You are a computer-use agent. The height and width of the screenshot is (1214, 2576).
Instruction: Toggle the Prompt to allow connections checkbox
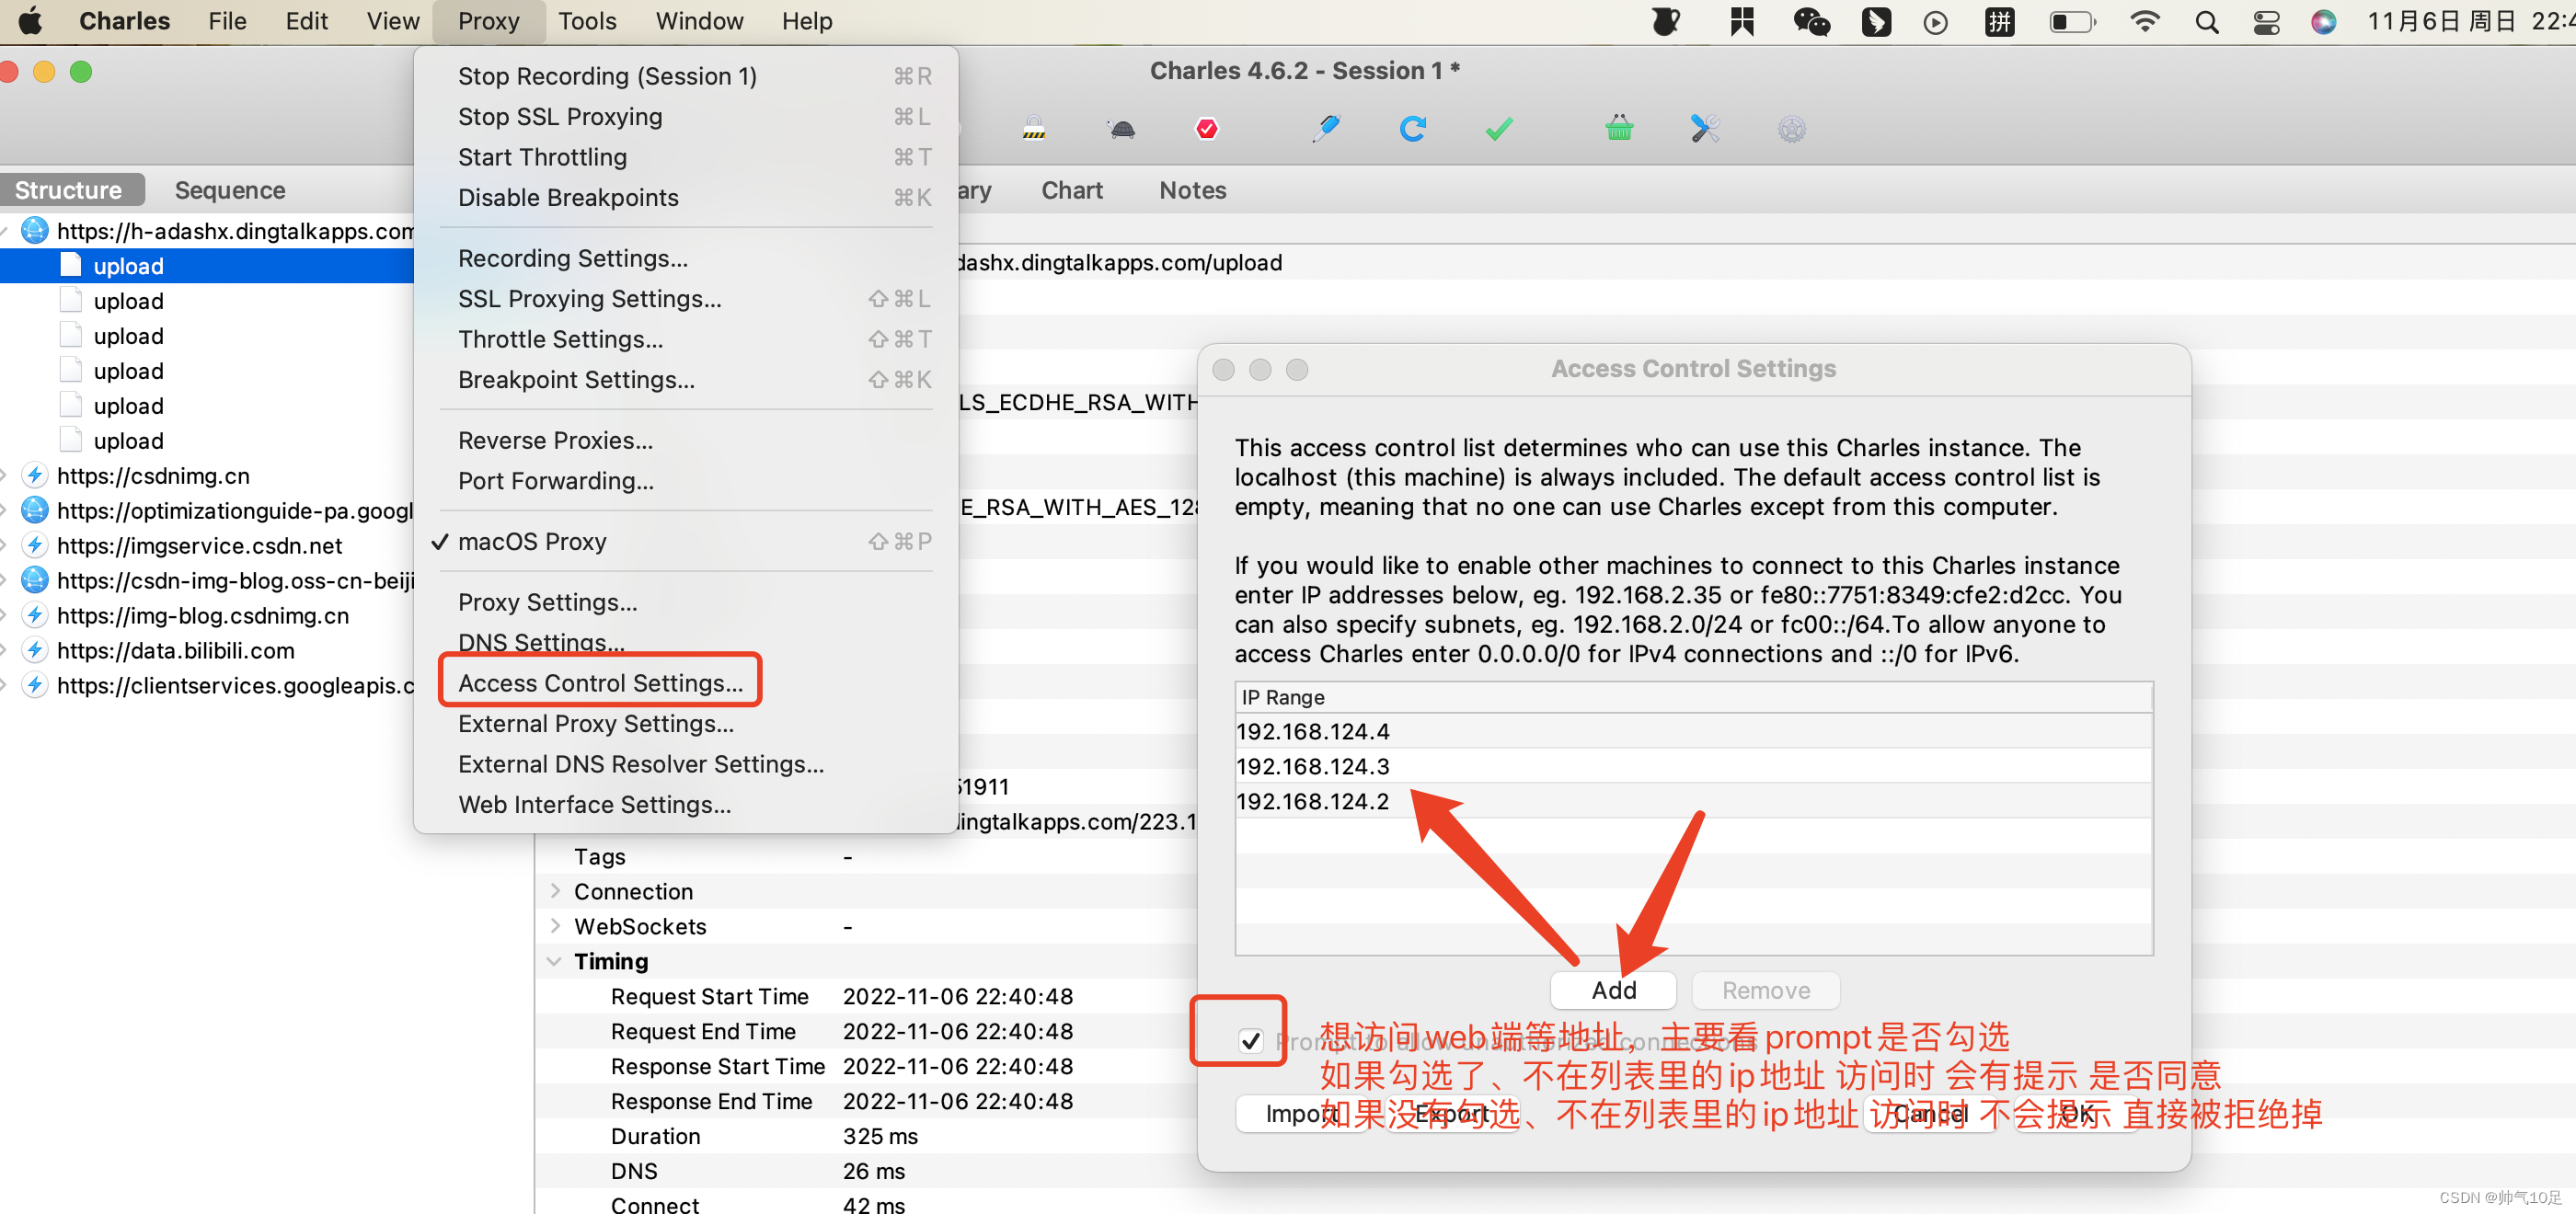tap(1250, 1041)
